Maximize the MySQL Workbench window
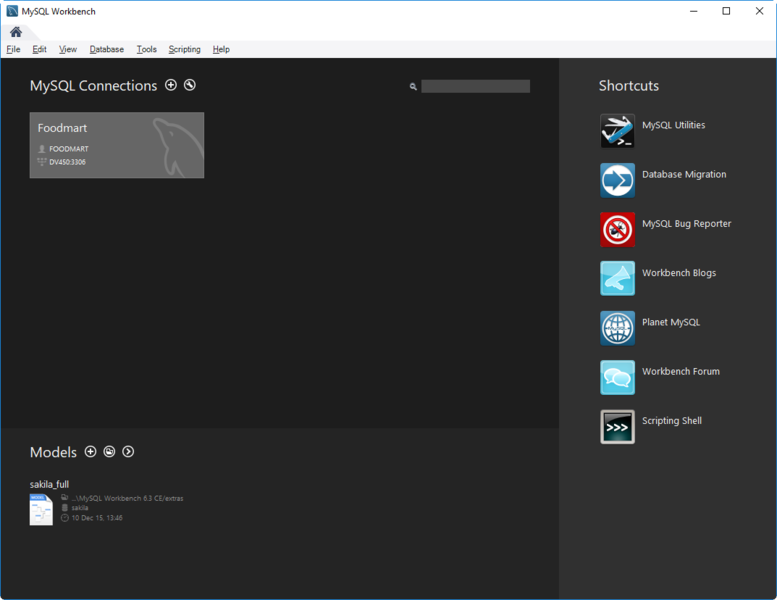 tap(726, 11)
